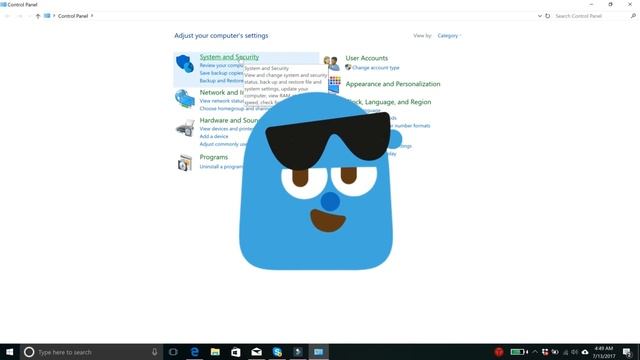Open the Action Center notifications icon
The width and height of the screenshot is (640, 360).
627,352
